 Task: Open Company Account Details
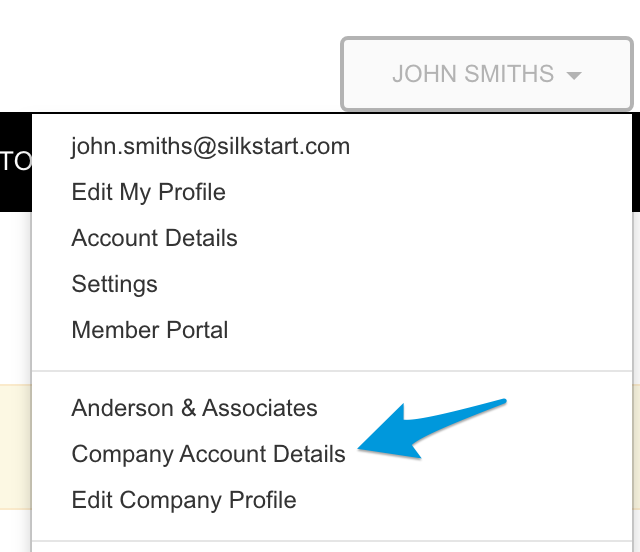[x=208, y=454]
